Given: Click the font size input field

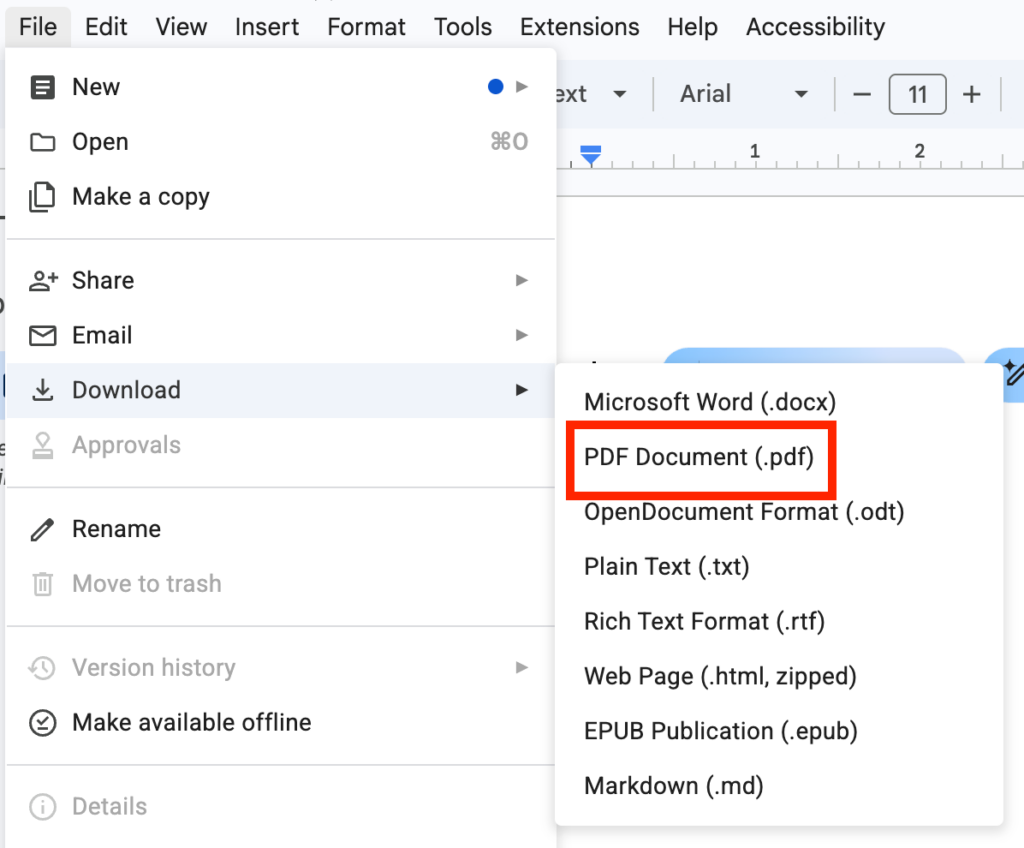Looking at the screenshot, I should point(917,94).
